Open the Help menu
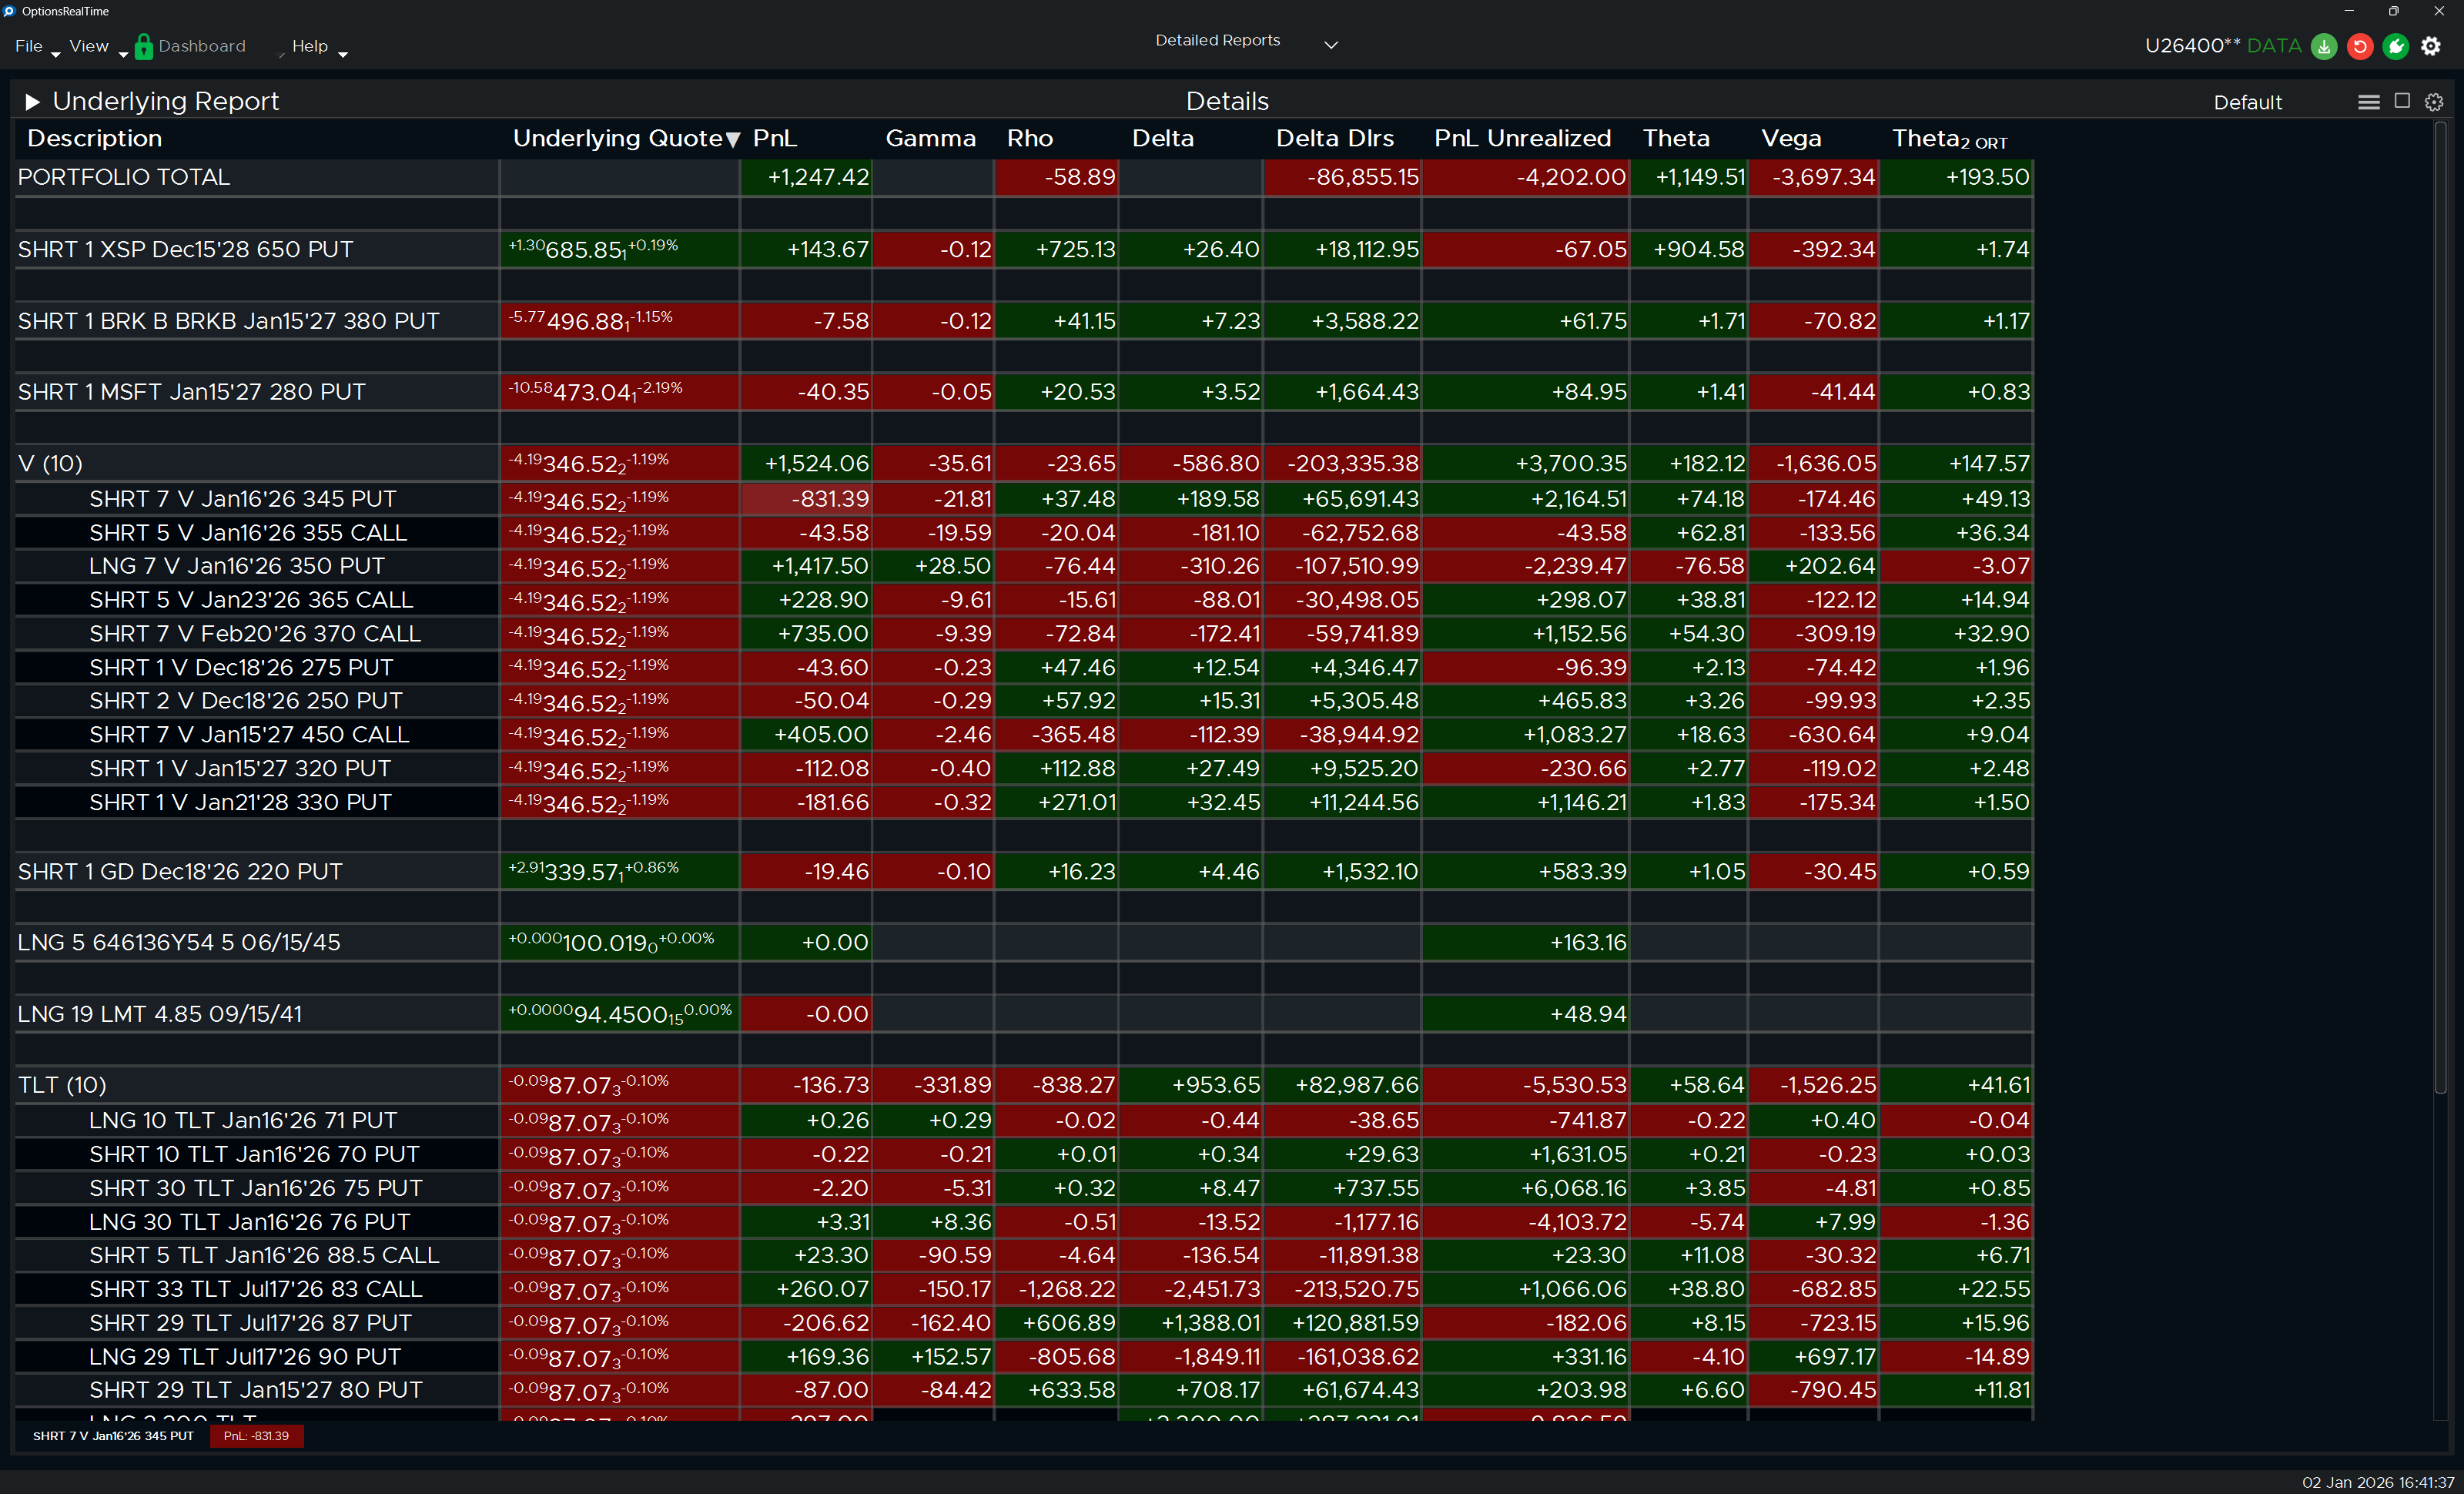Screen dimensions: 2464x1494 coord(311,46)
